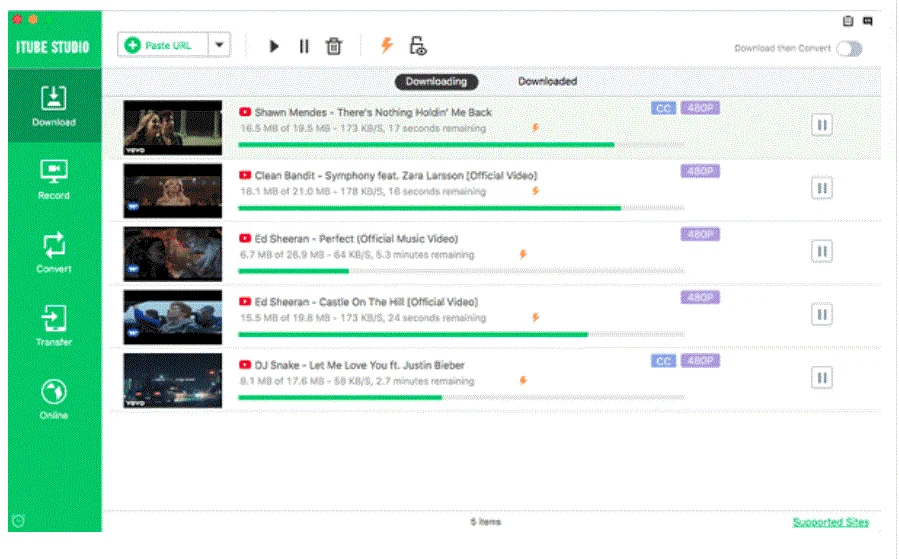Click 480P badge on Castle On The Hill row
Screen dimensions: 899x559
(x=700, y=297)
